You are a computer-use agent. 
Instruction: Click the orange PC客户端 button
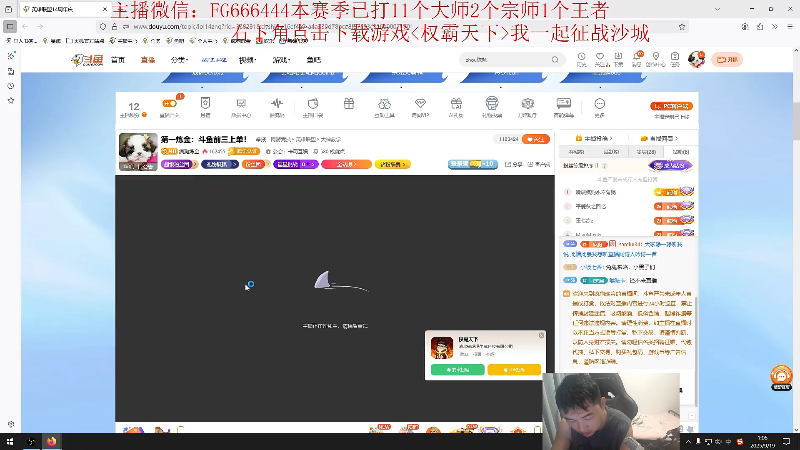click(671, 106)
